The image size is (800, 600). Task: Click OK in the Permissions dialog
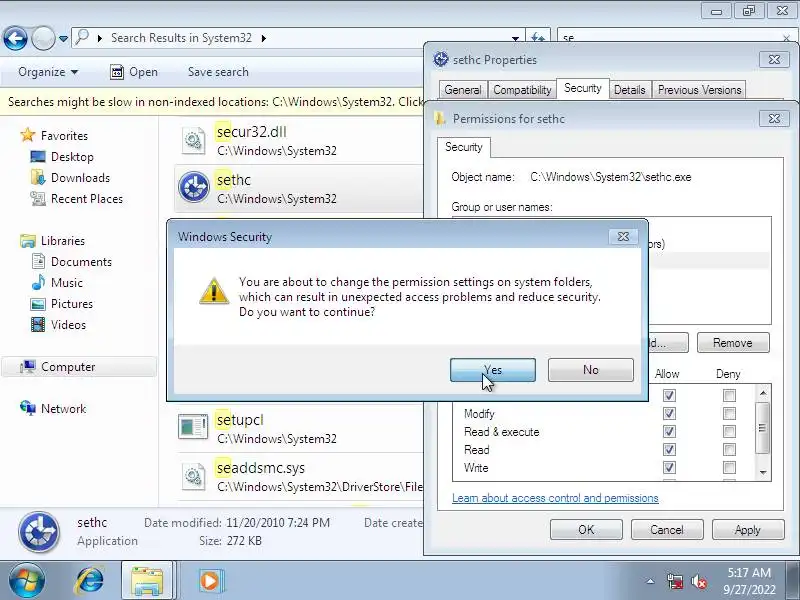(x=586, y=530)
